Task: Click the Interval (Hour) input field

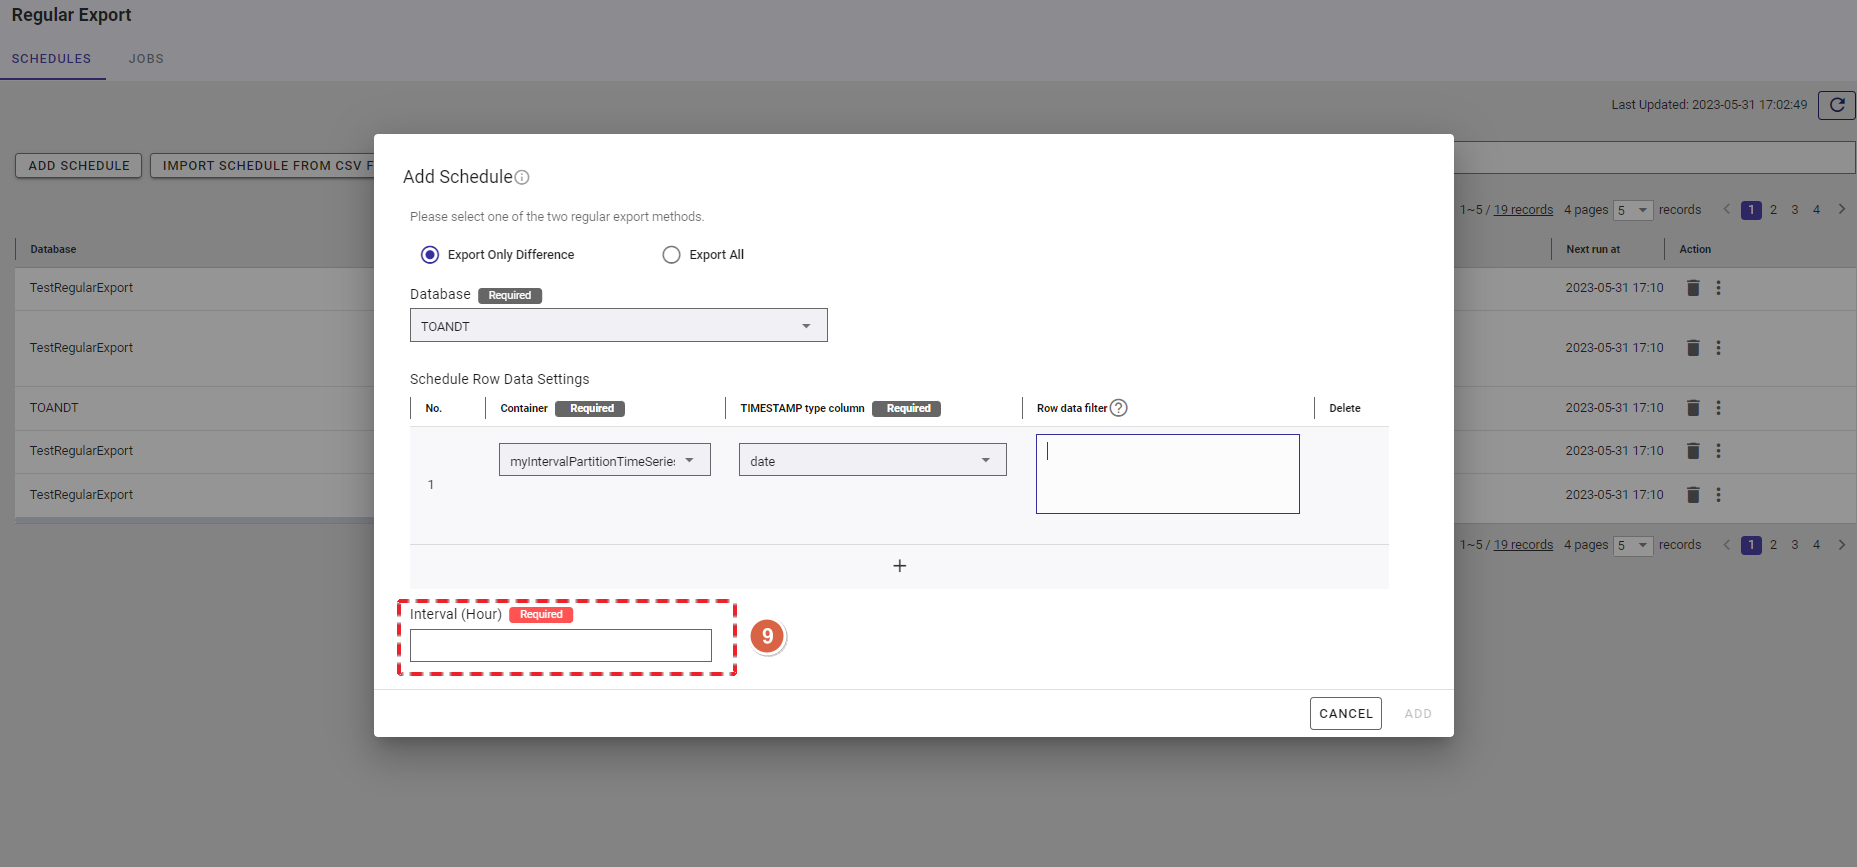Action: point(560,646)
